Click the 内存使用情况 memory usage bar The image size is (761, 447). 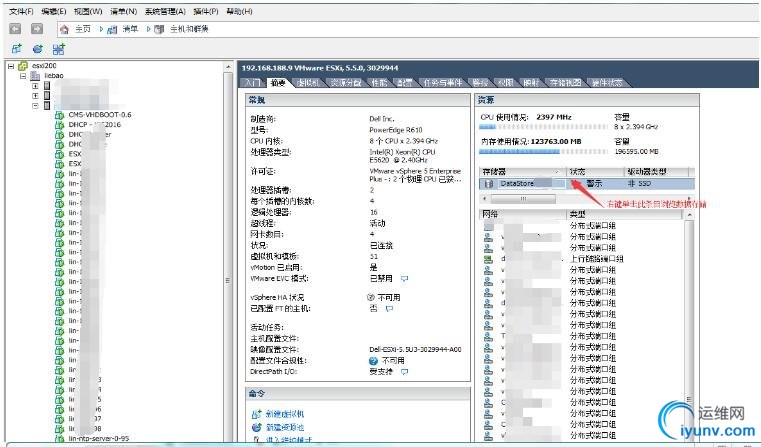pos(543,152)
